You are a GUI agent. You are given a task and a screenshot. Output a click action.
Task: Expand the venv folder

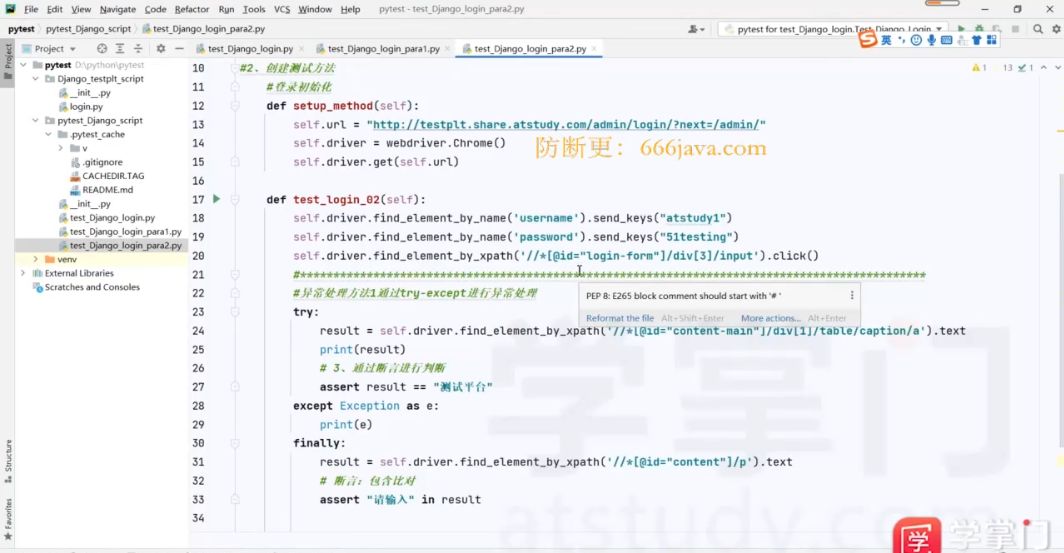(35, 259)
